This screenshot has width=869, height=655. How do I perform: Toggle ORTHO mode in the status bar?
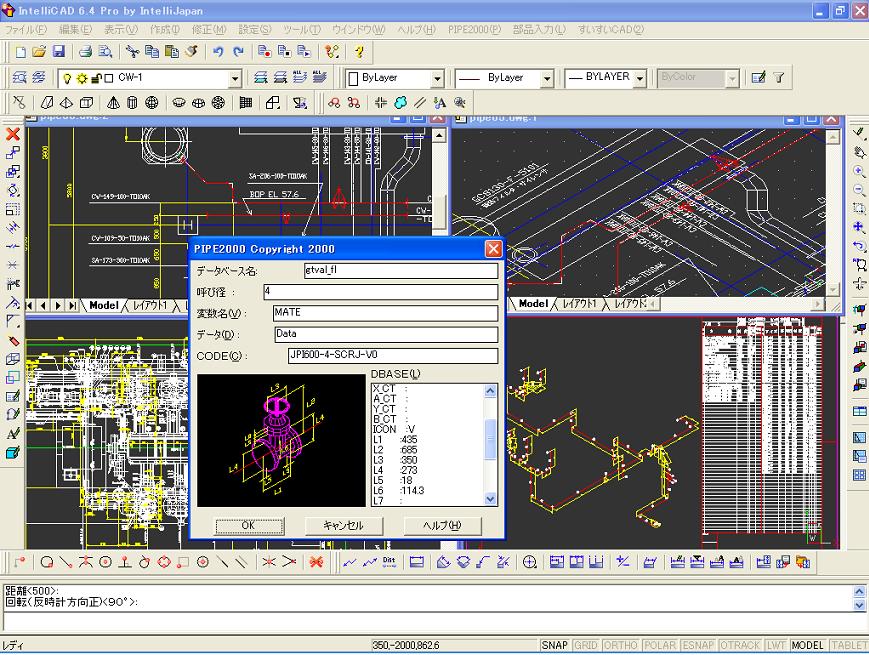(x=621, y=645)
